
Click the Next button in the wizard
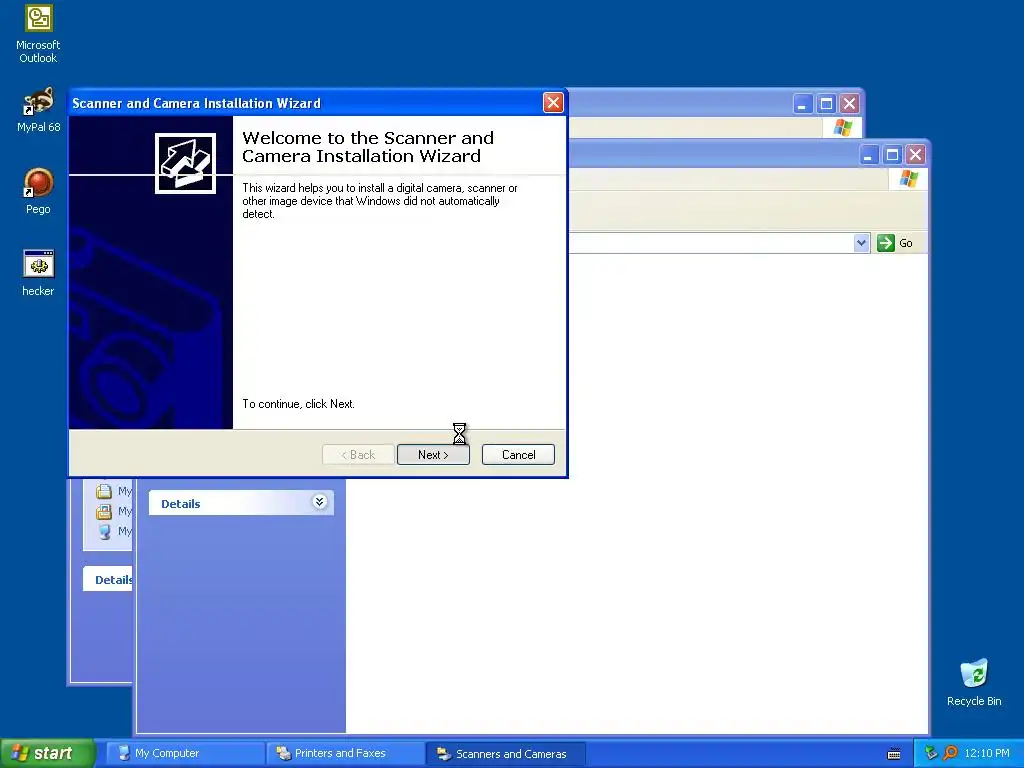click(433, 455)
